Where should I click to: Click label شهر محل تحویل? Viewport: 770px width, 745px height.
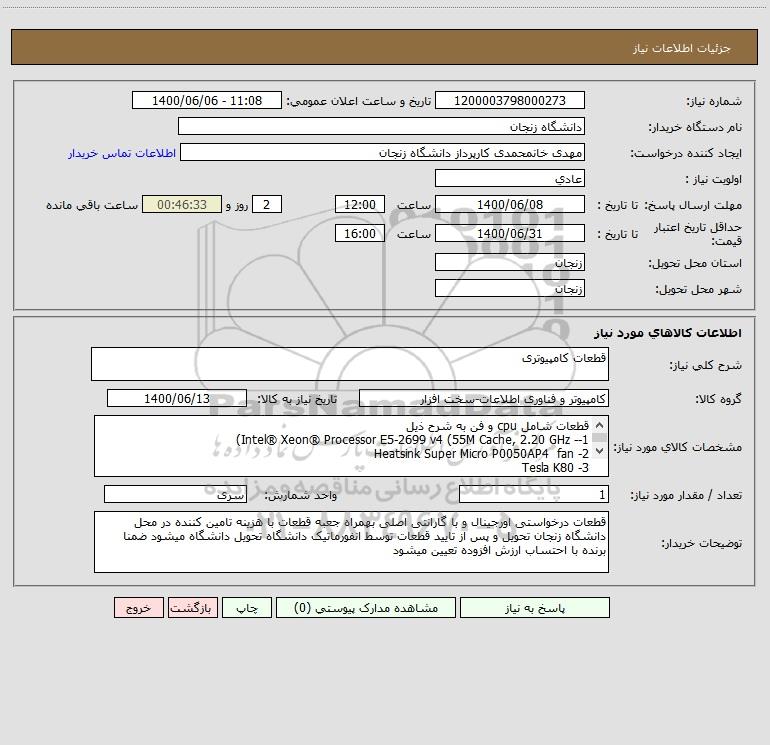(x=699, y=289)
